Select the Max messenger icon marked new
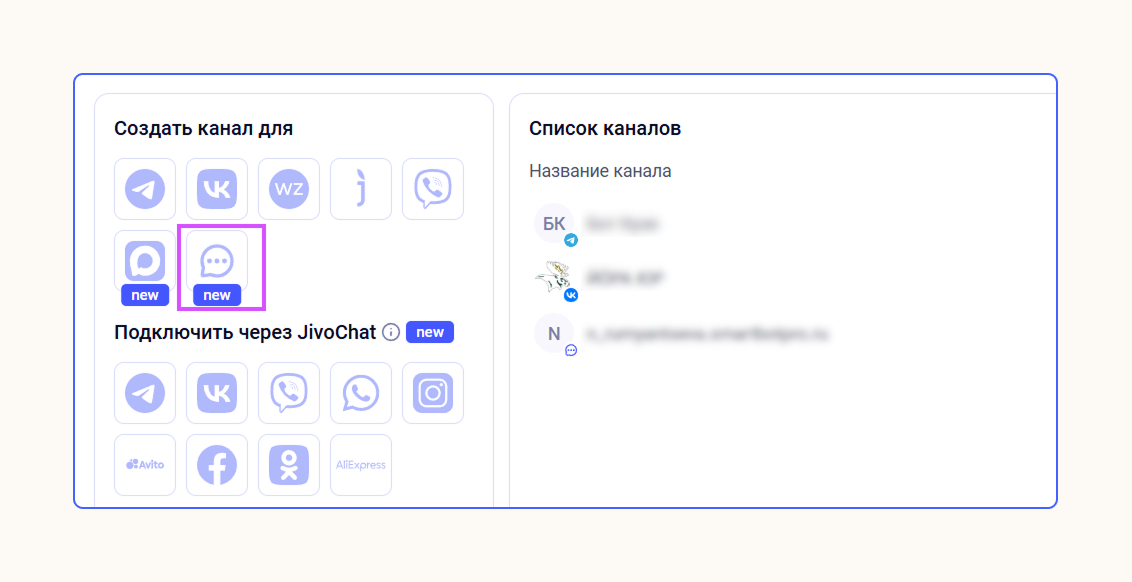This screenshot has width=1132, height=582. [145, 261]
